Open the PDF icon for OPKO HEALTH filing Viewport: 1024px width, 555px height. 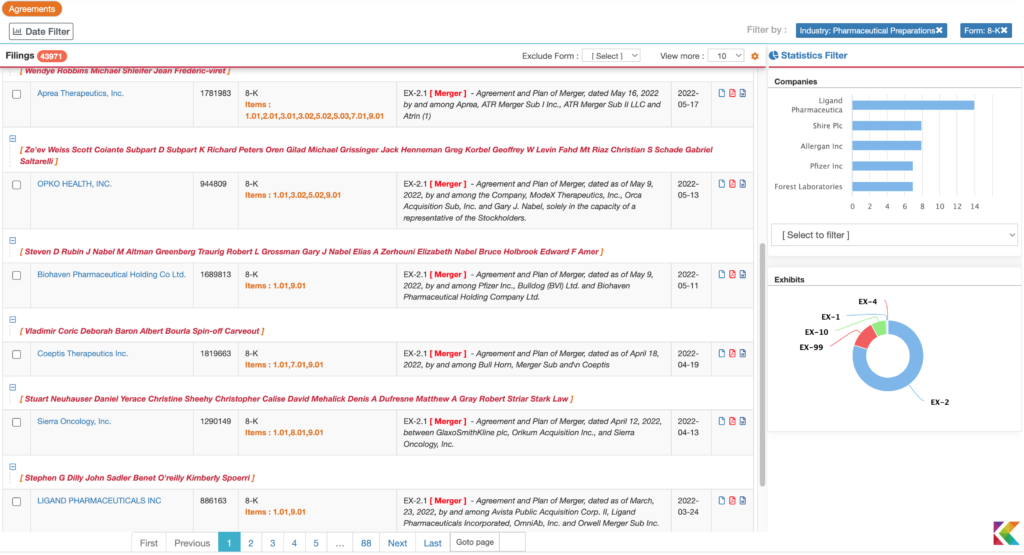(x=732, y=184)
